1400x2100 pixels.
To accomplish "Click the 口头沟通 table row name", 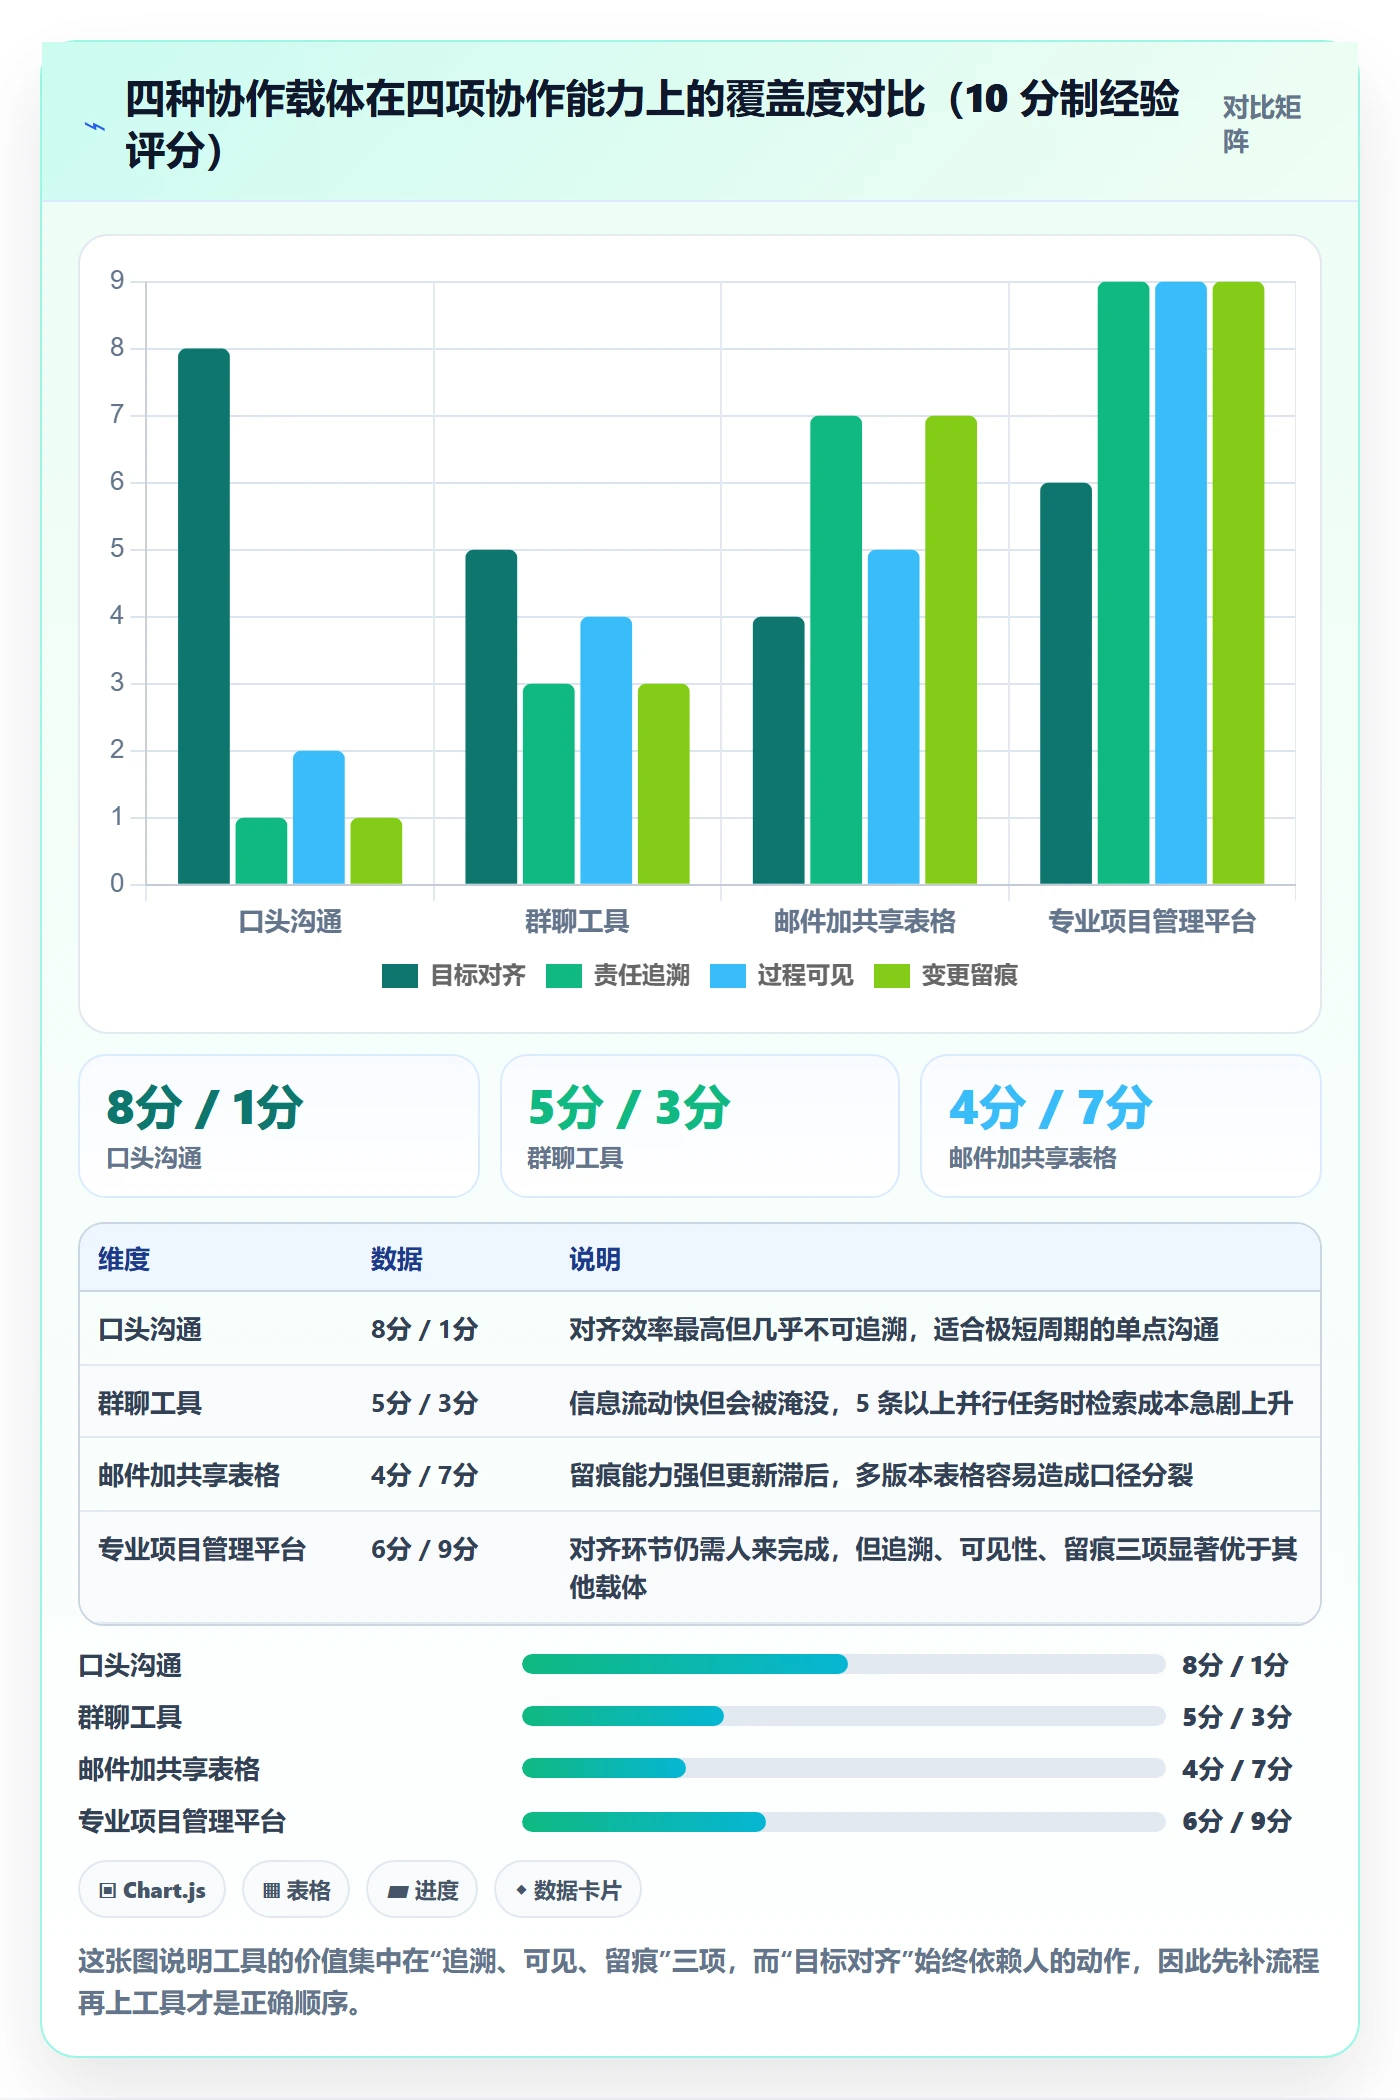I will pos(150,1329).
